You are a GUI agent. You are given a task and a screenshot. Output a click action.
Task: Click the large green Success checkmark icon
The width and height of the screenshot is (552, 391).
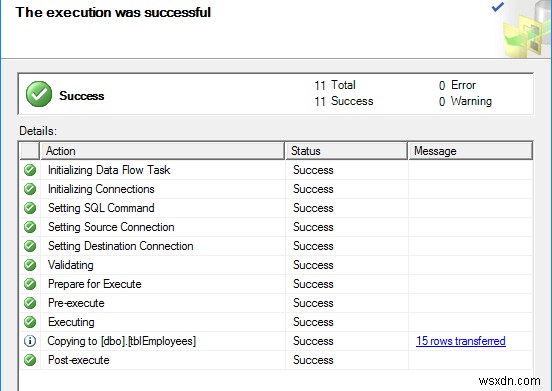tap(39, 94)
